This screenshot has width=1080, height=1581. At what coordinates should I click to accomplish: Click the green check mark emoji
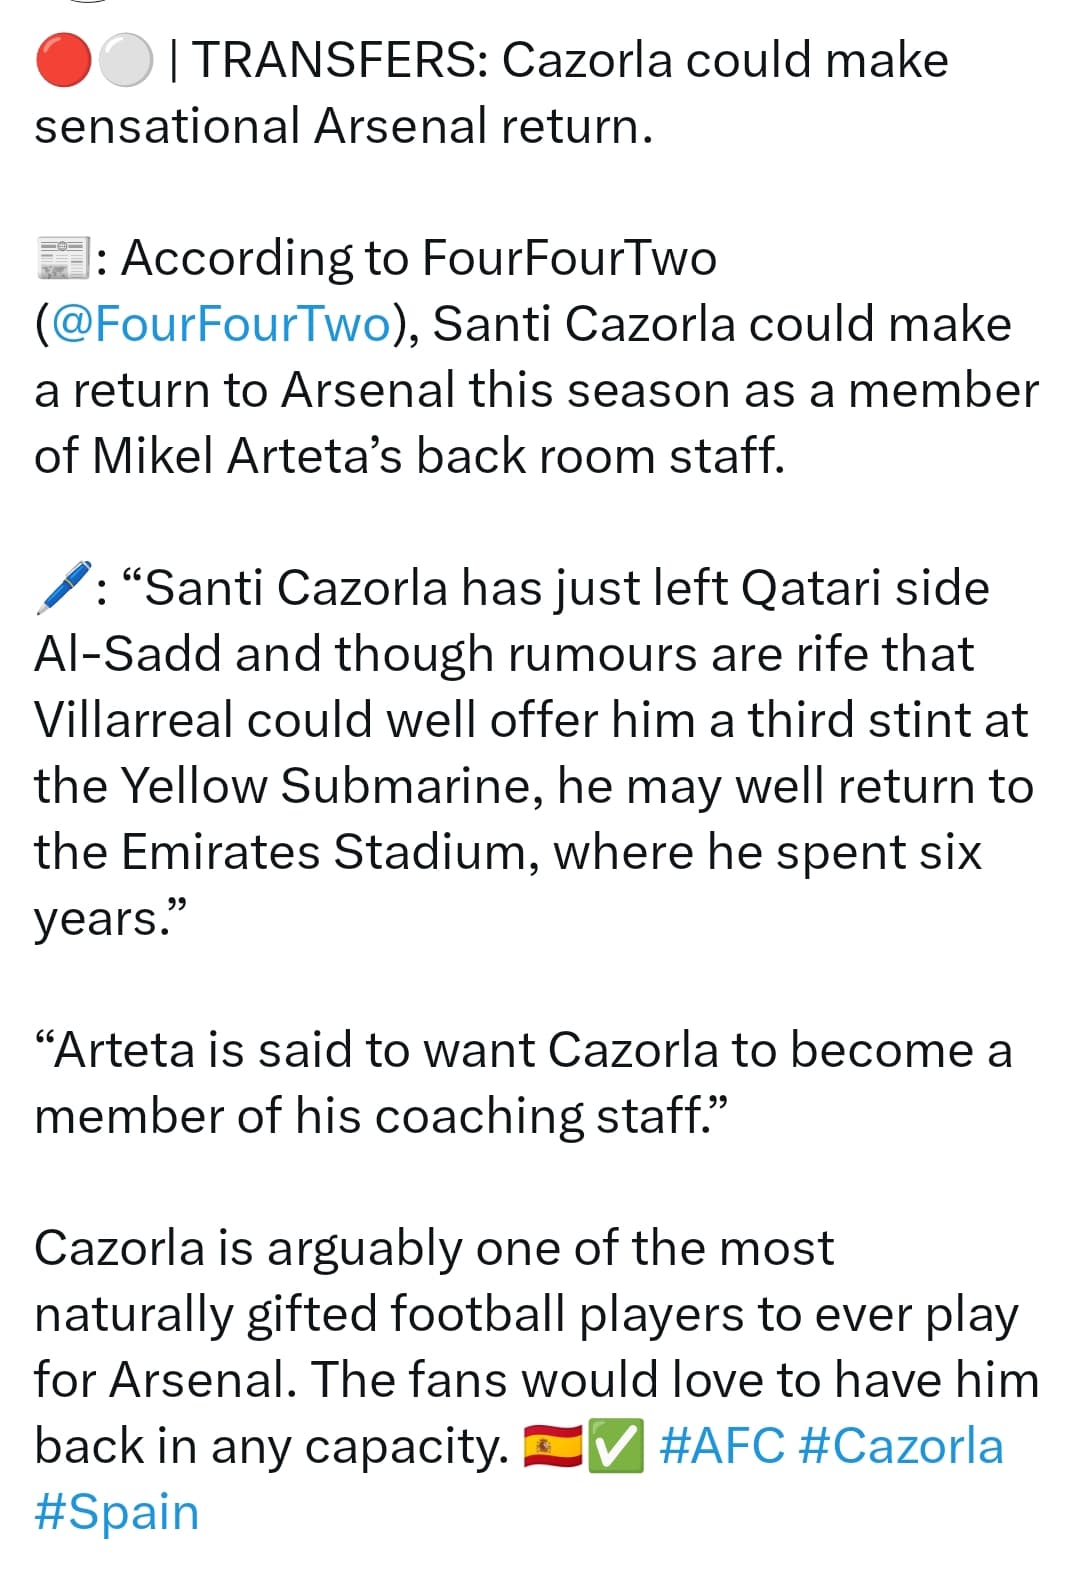(x=615, y=1446)
